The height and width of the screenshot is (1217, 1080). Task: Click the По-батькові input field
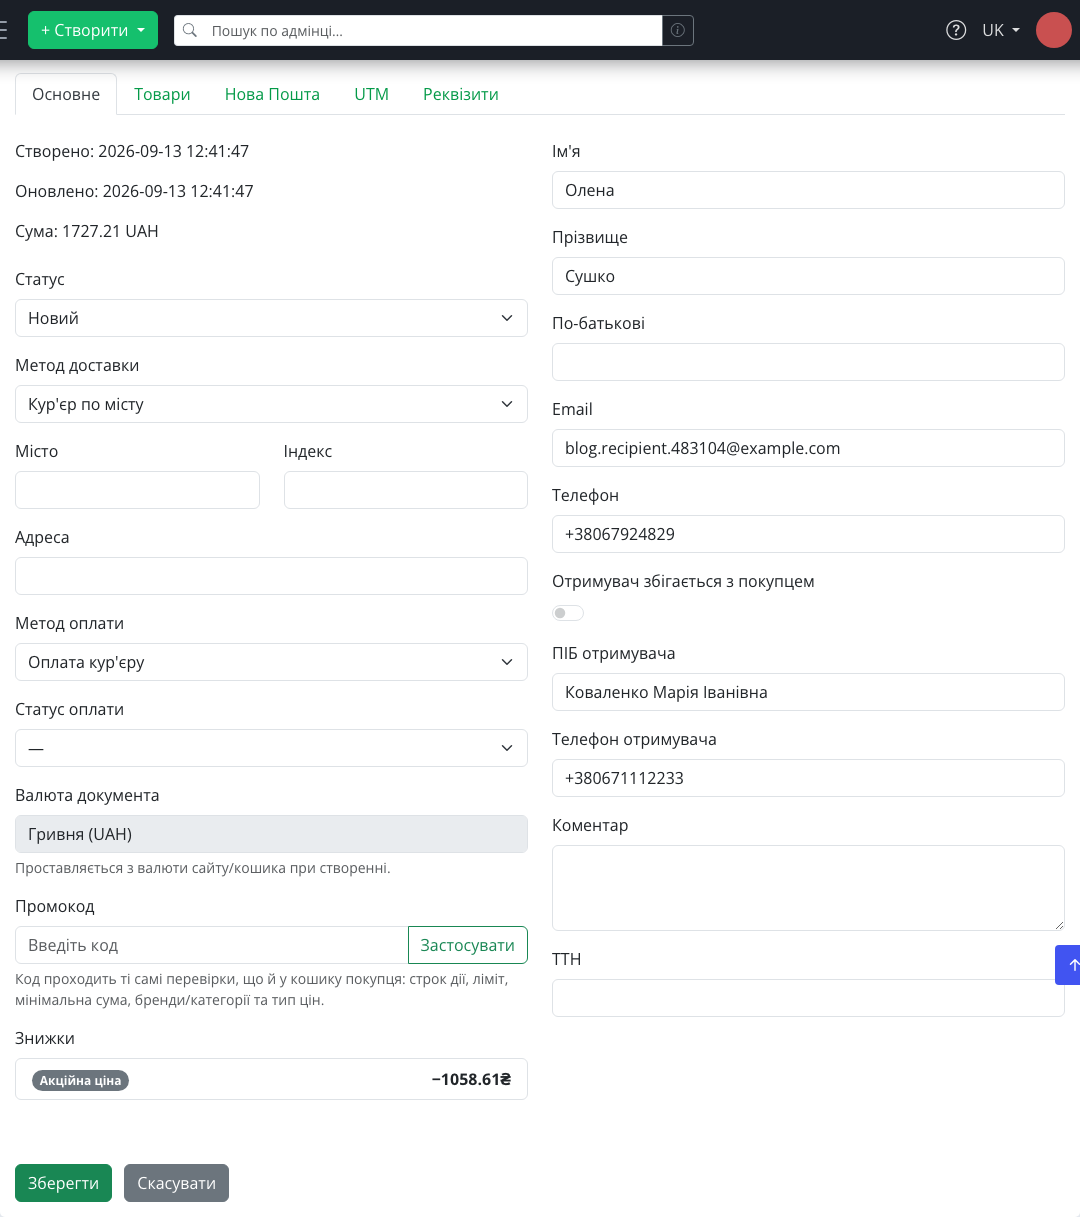[x=808, y=362]
